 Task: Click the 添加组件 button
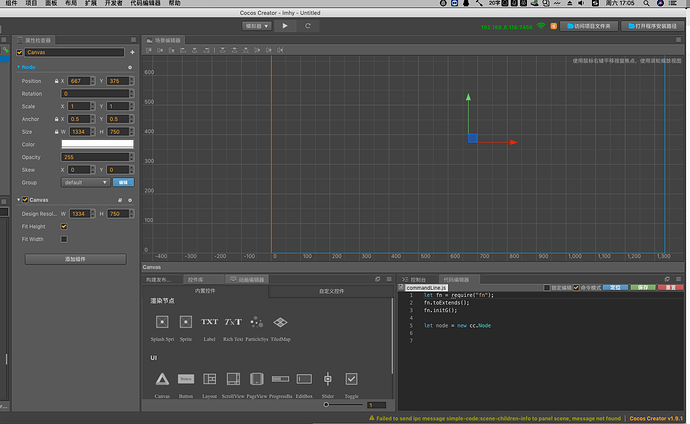[75, 259]
